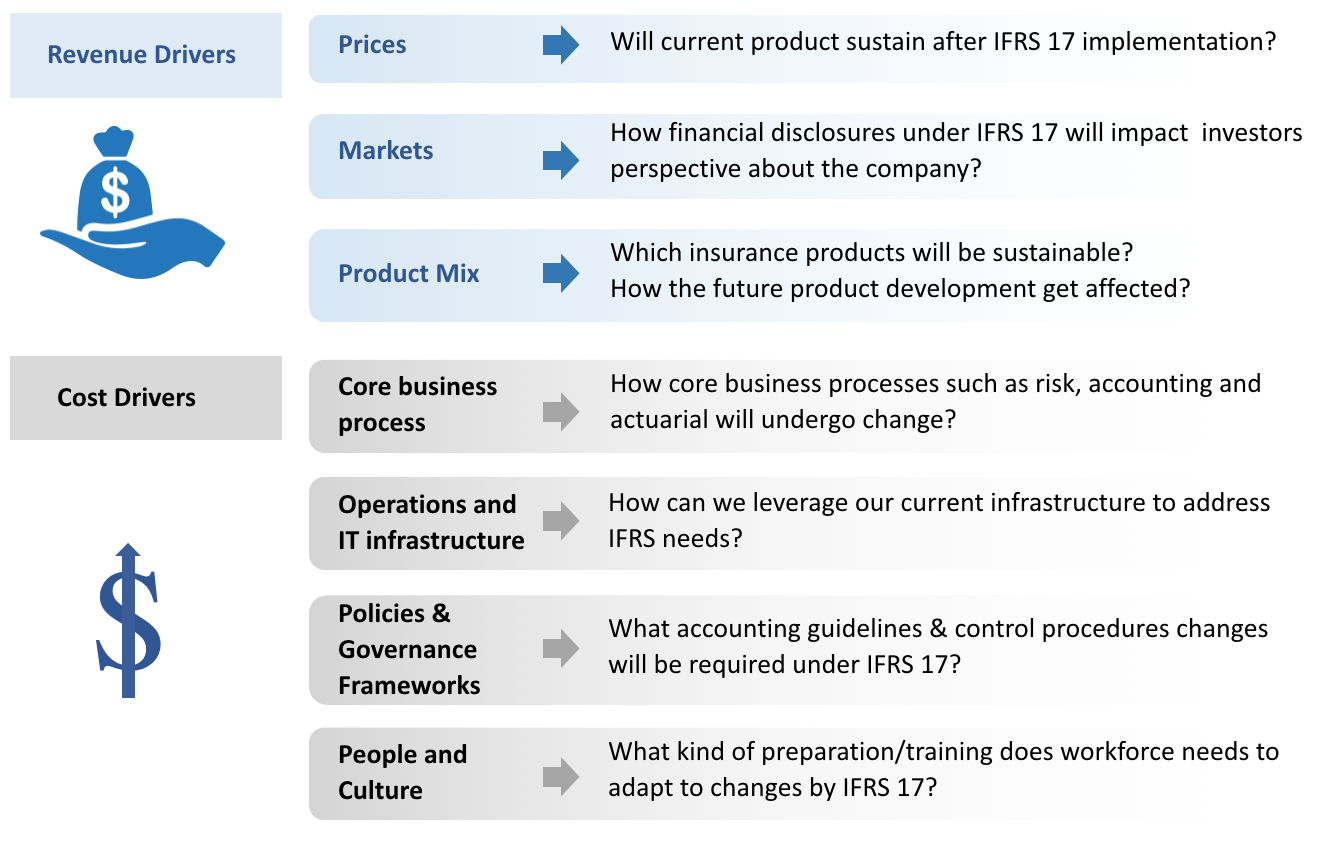The width and height of the screenshot is (1330, 850).
Task: Click the Prices label
Action: [372, 45]
